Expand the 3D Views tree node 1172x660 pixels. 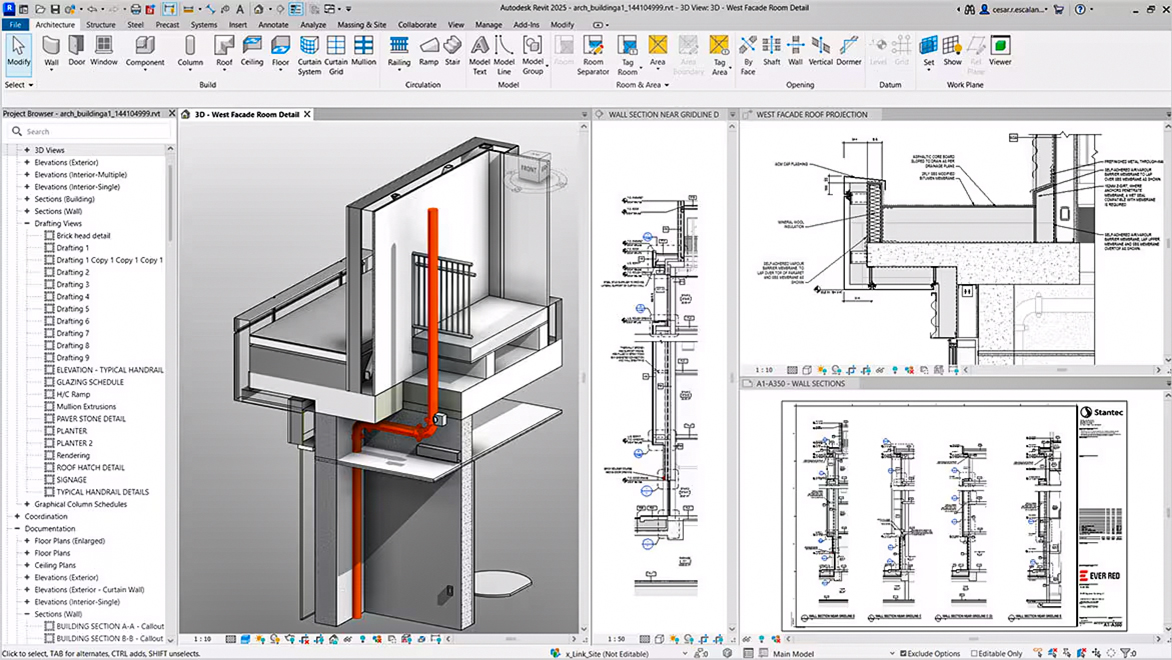point(27,150)
